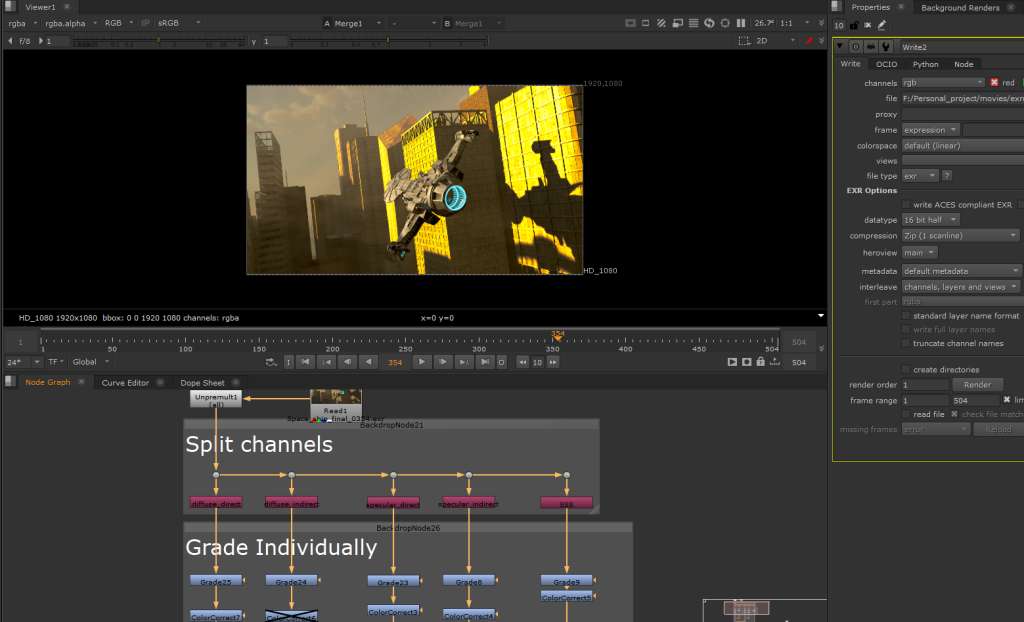Screen dimensions: 1024x622
Task: Toggle the limit to range checkbox by frame range
Action: [x=1006, y=400]
